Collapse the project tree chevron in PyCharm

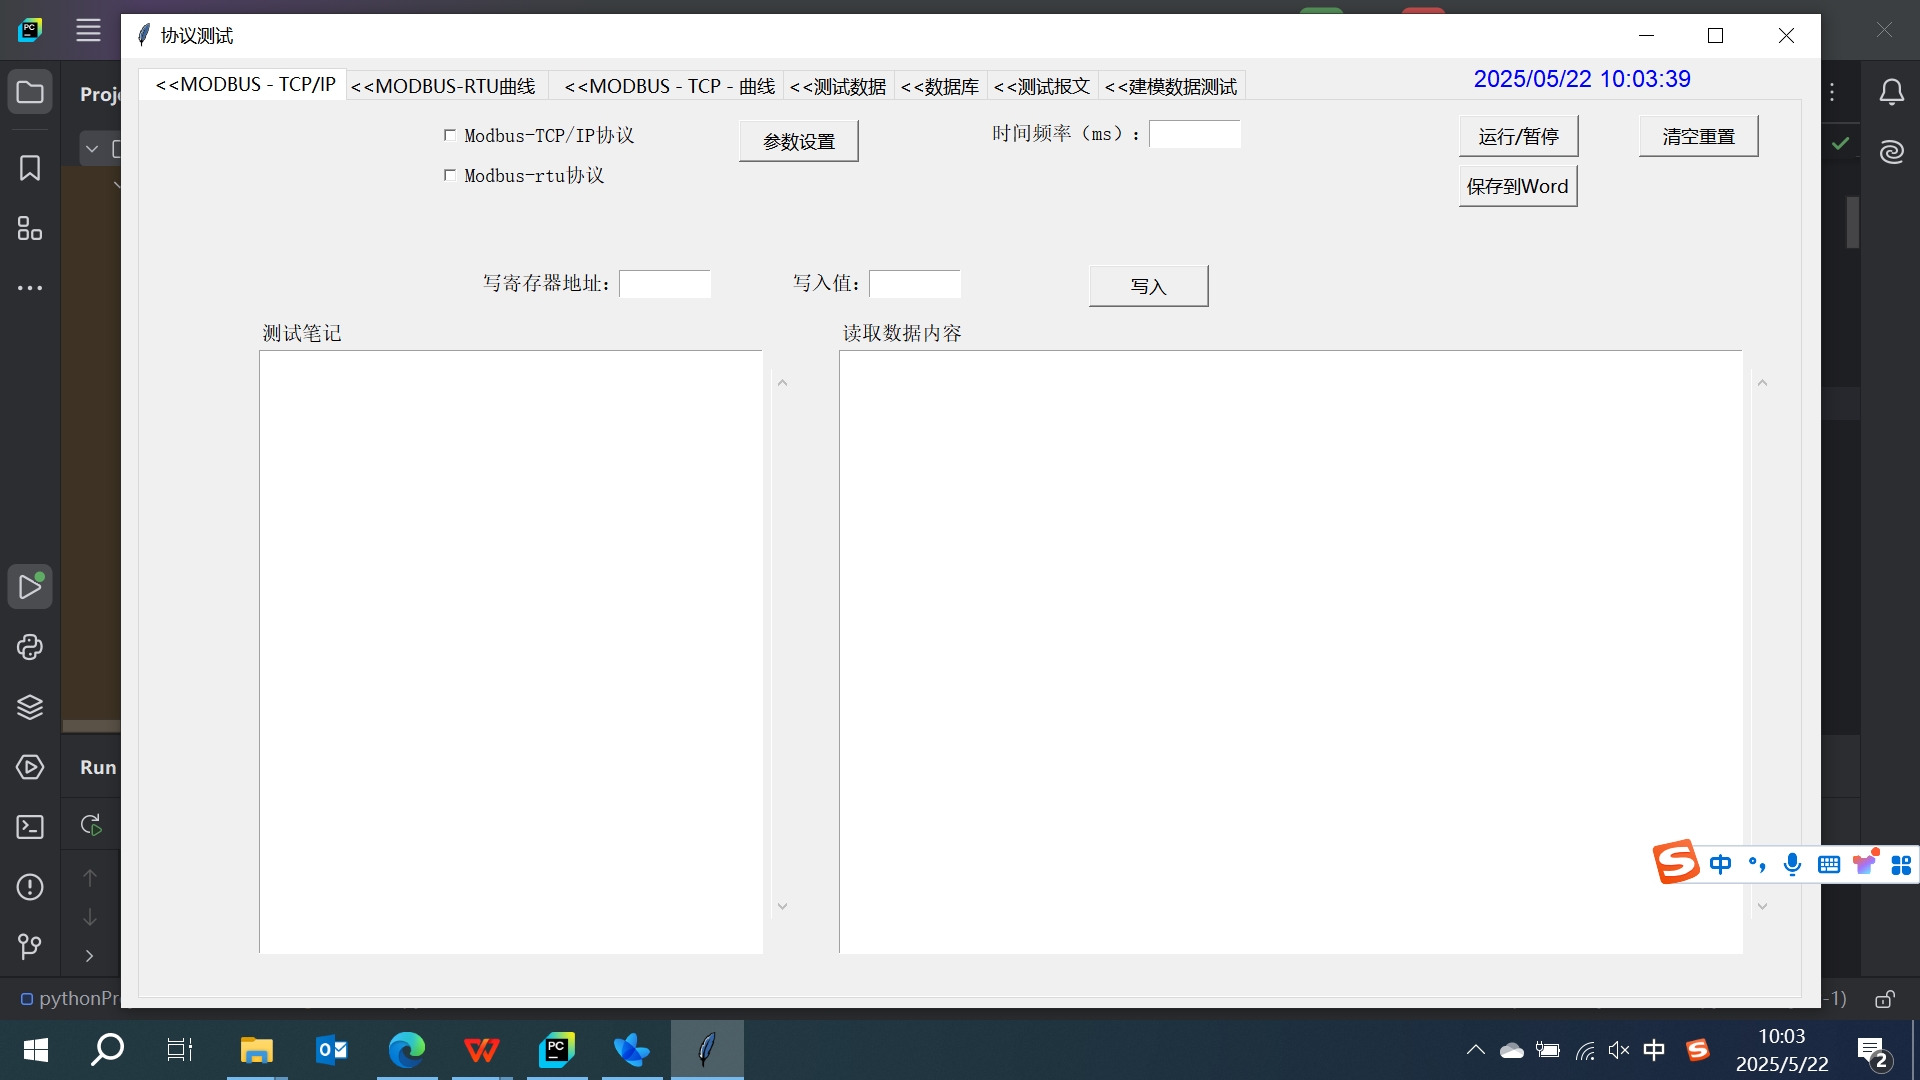pos(91,148)
